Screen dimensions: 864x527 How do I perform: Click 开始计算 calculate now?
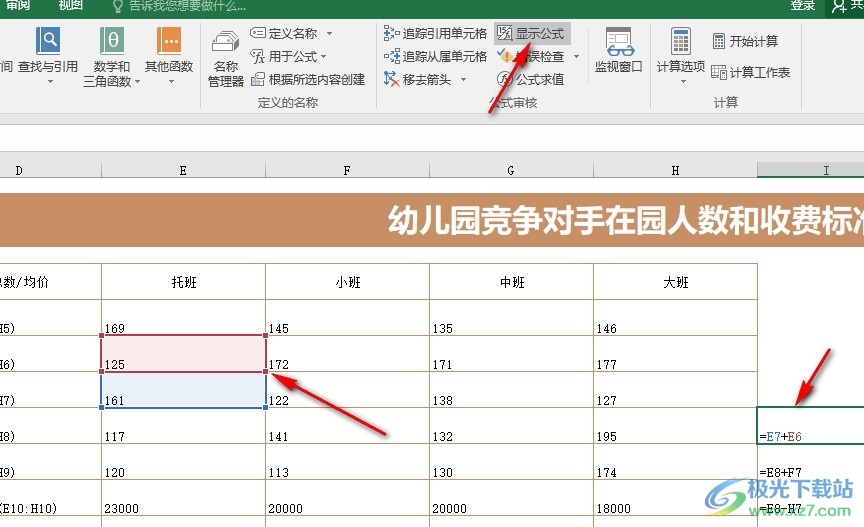746,41
